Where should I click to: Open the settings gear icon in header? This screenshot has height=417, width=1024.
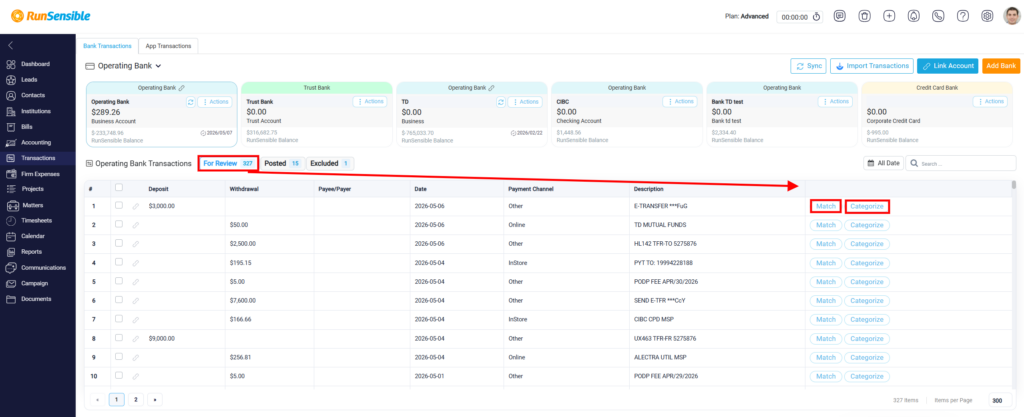[987, 16]
